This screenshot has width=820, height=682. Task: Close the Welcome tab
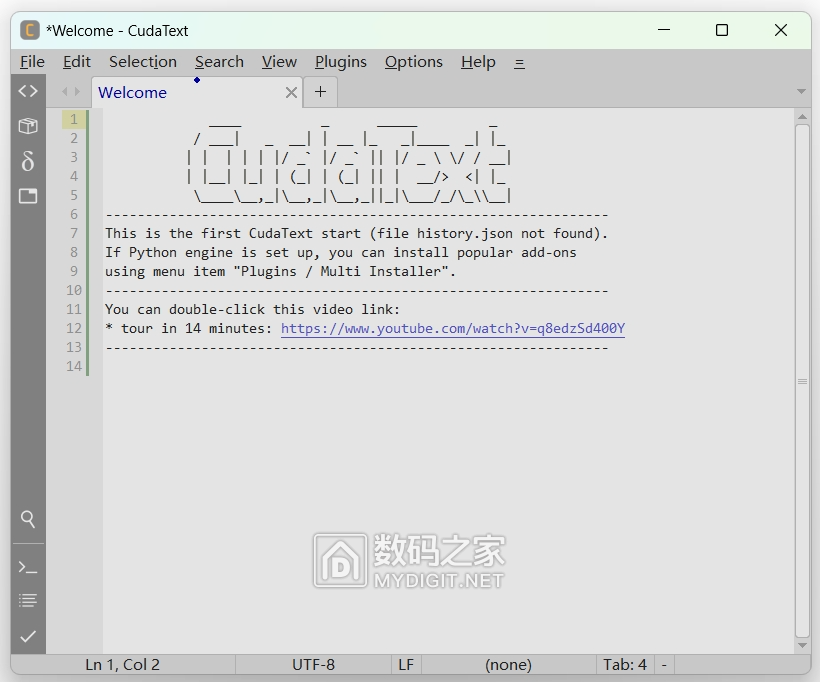291,93
